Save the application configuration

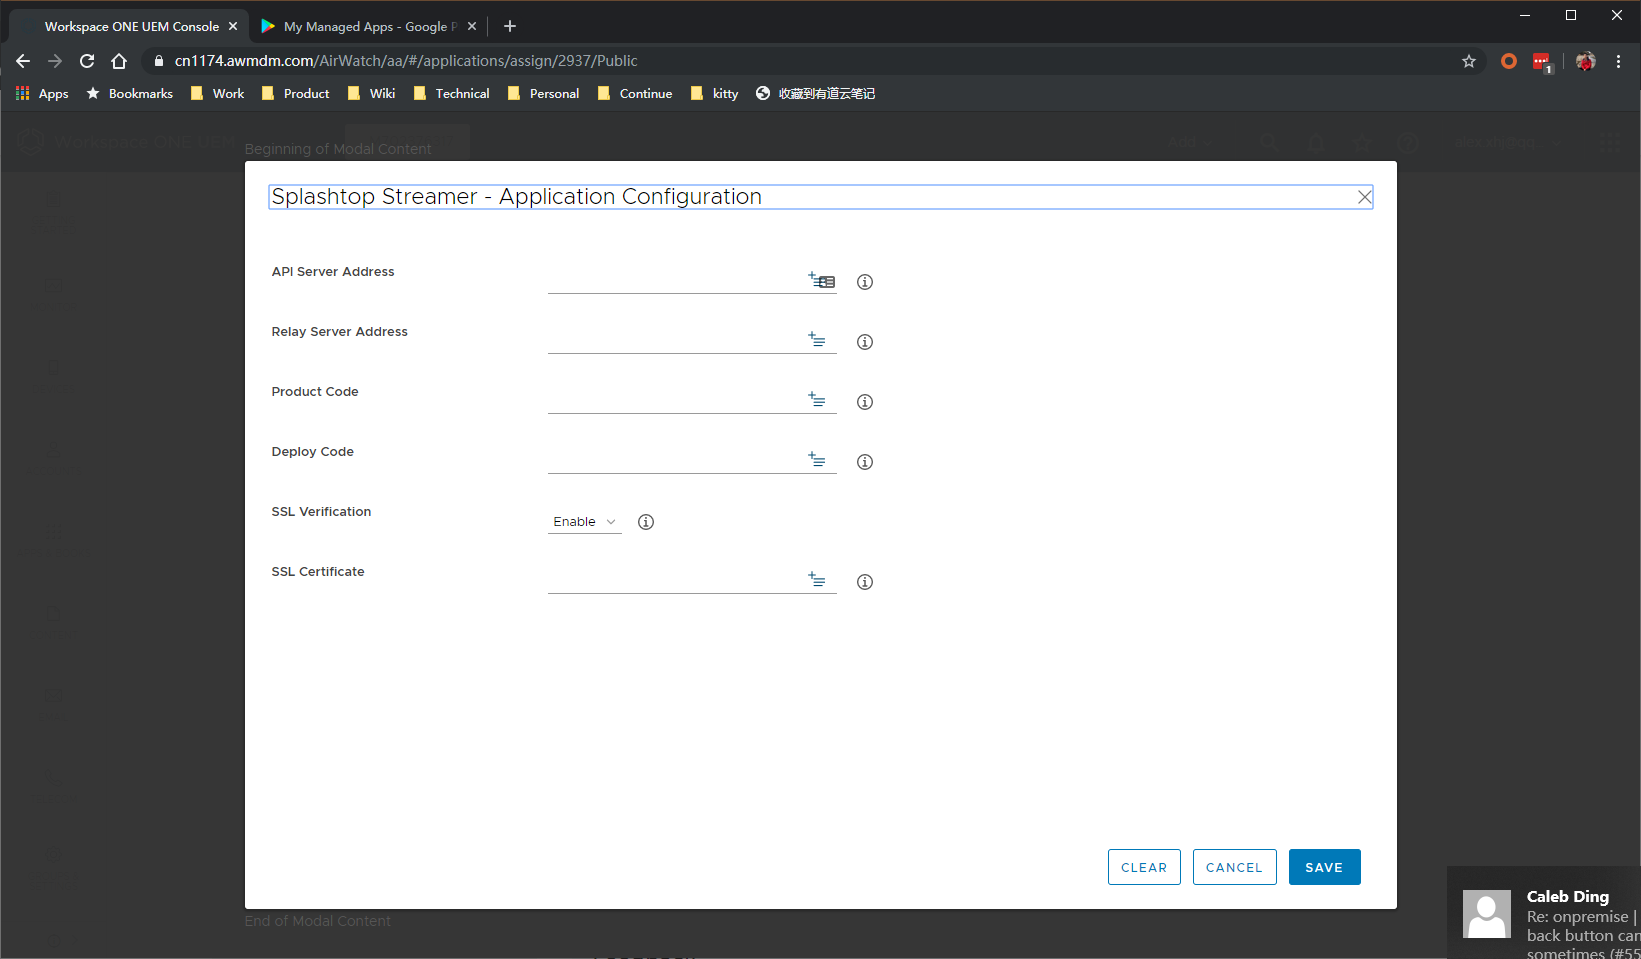(x=1324, y=867)
